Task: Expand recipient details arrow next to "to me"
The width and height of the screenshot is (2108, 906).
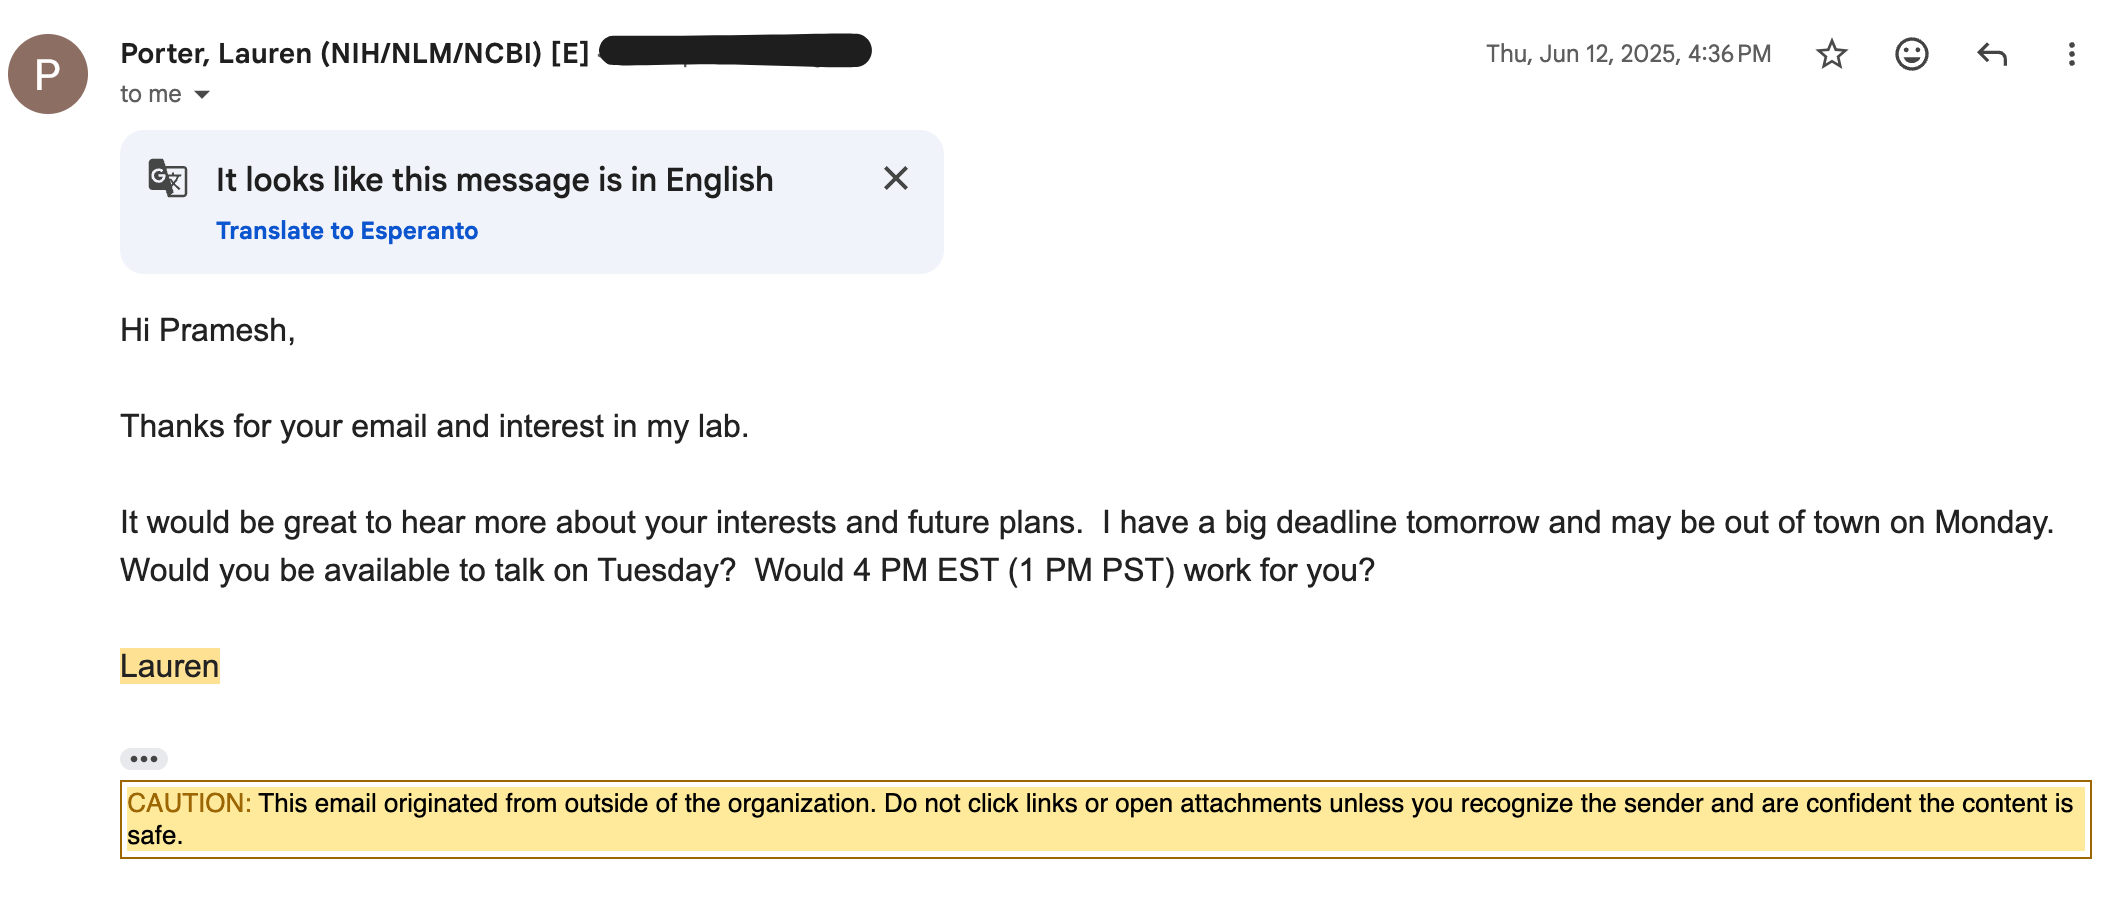Action: pyautogui.click(x=202, y=95)
